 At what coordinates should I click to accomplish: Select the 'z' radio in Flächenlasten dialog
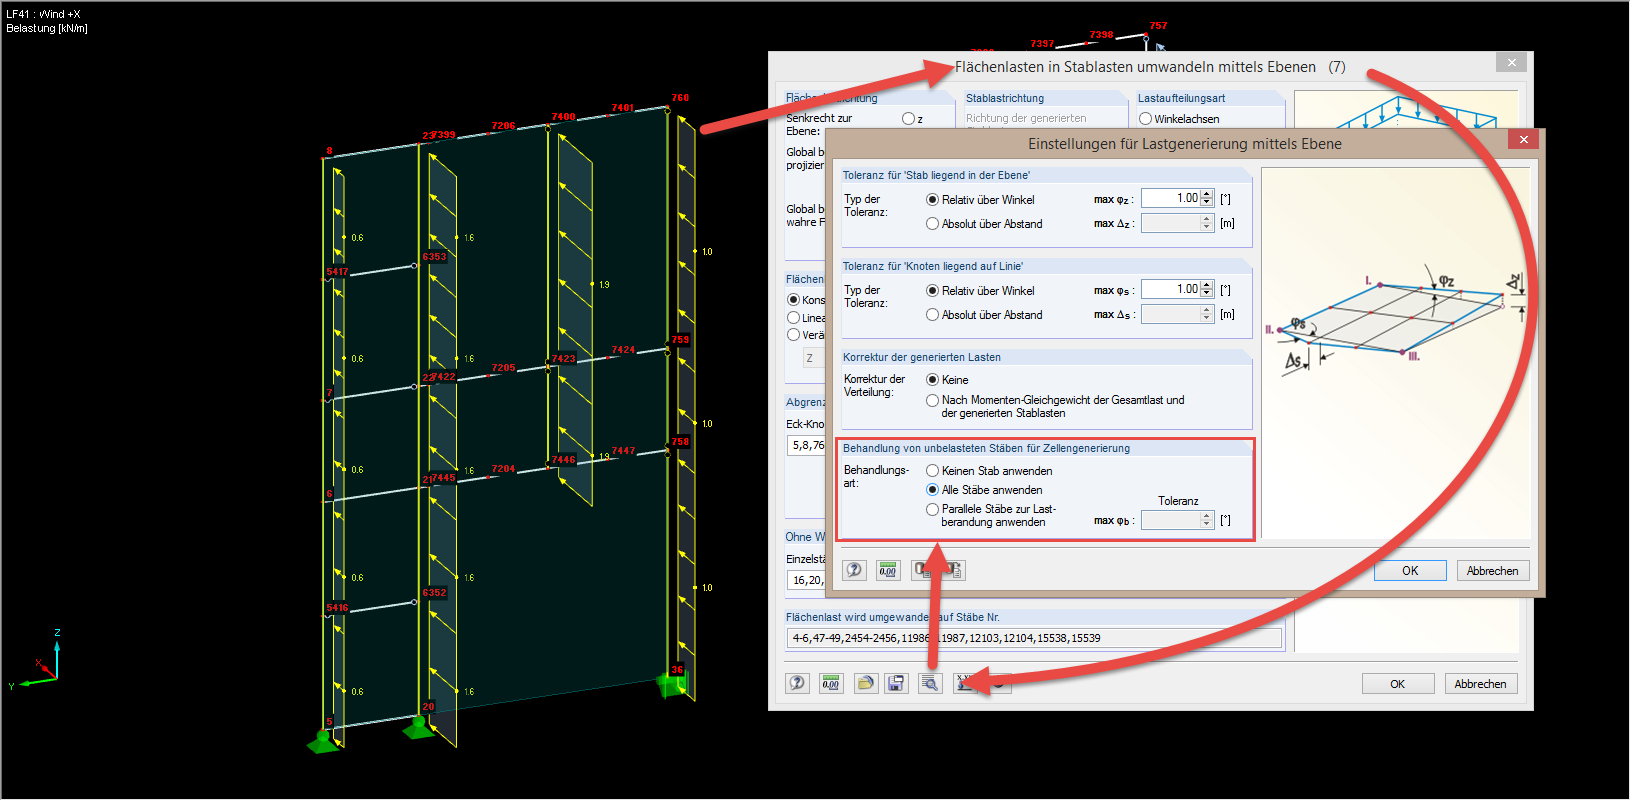click(908, 119)
